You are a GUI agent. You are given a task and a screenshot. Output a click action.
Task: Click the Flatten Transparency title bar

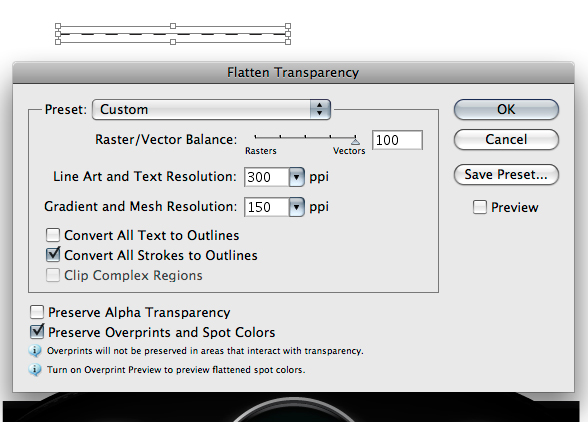pos(293,72)
